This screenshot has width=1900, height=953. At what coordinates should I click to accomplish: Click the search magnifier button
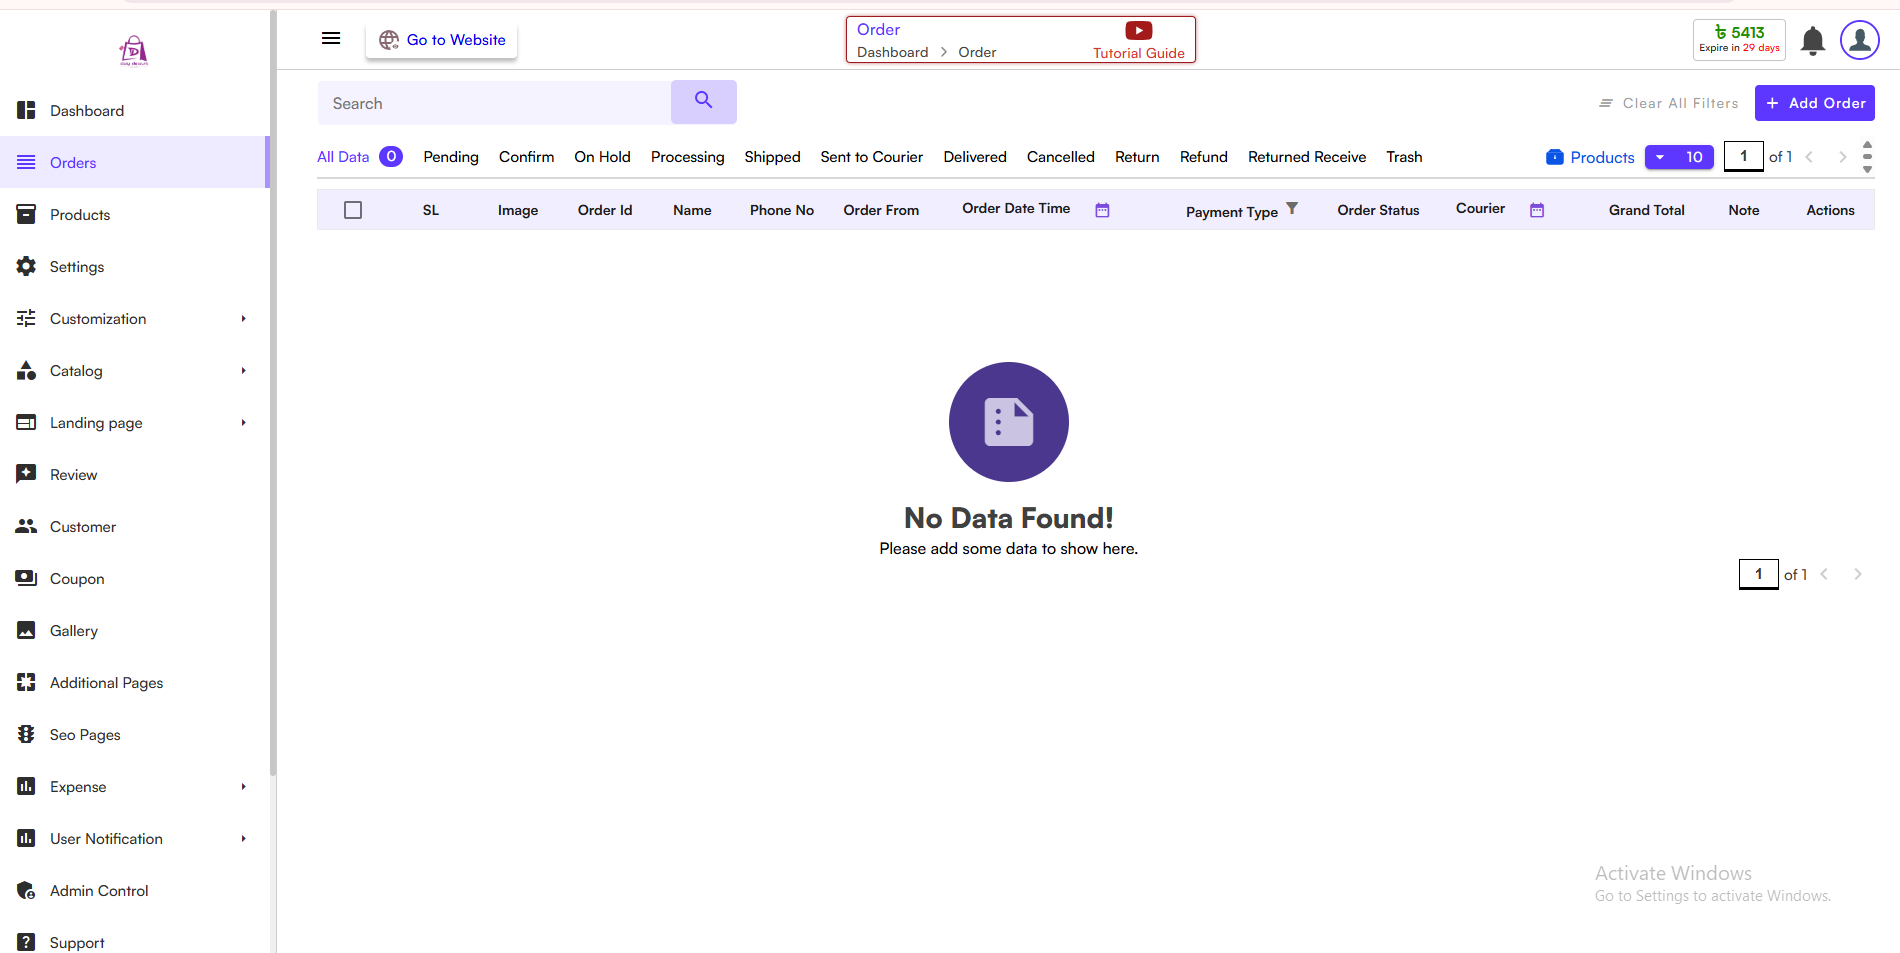coord(703,102)
